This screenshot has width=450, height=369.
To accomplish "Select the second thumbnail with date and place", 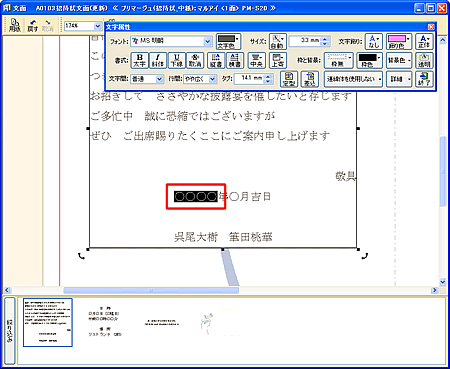I will click(104, 321).
